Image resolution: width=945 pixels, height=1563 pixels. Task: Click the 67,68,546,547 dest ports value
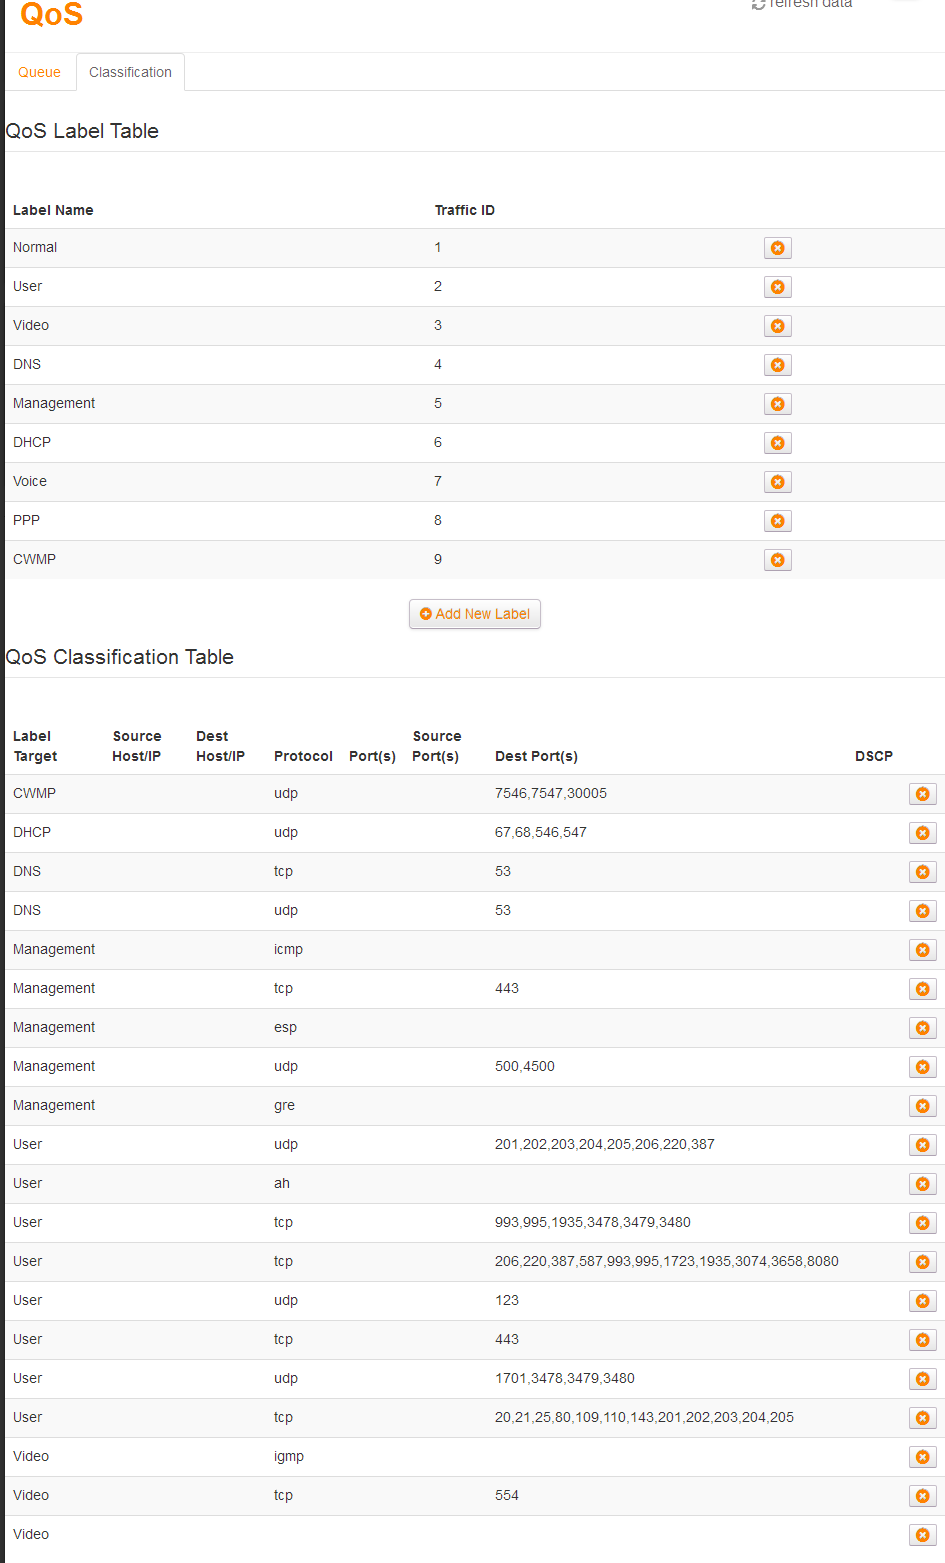[541, 832]
